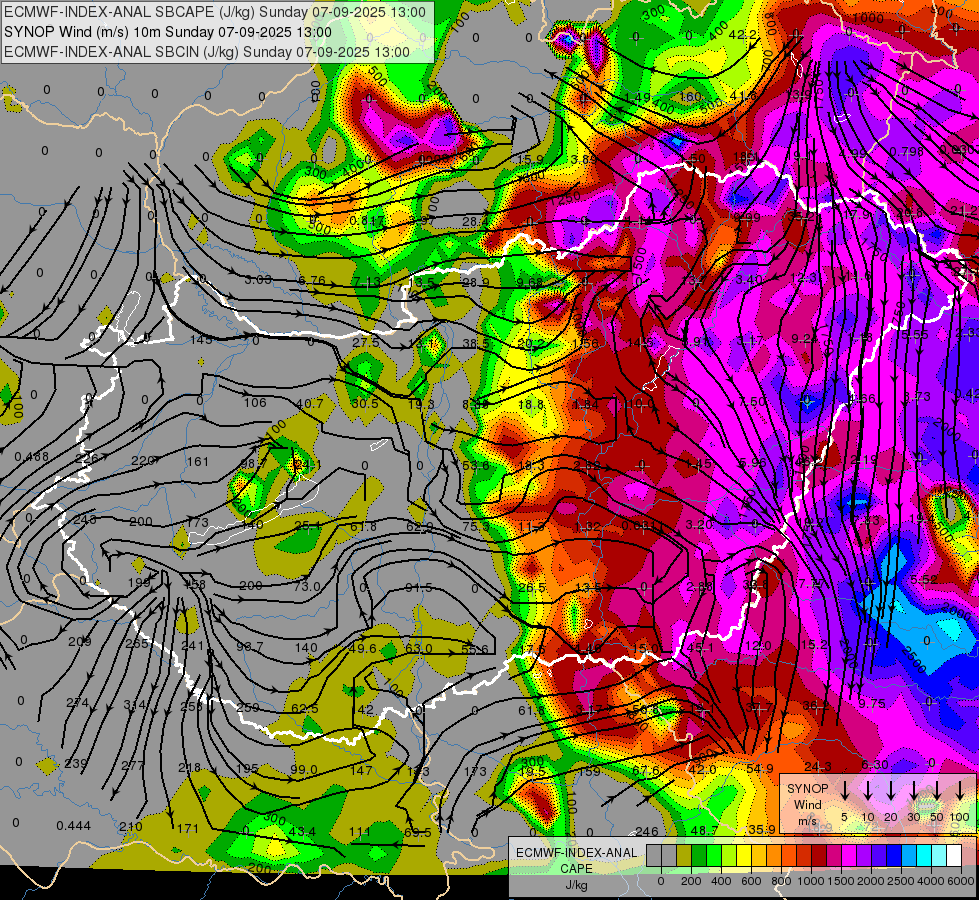Click the olive swatch in CAPE legend
Viewport: 979px width, 900px height.
[x=684, y=856]
